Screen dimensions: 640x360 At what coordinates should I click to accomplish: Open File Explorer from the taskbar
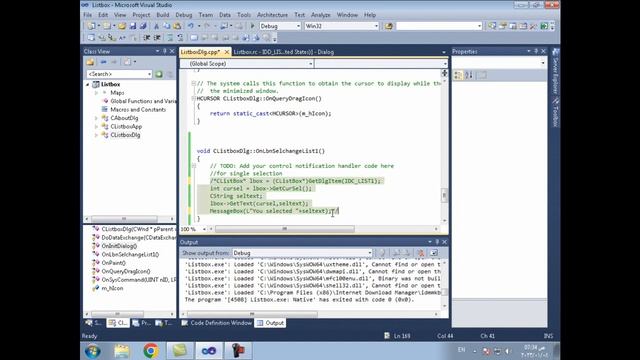pos(122,351)
